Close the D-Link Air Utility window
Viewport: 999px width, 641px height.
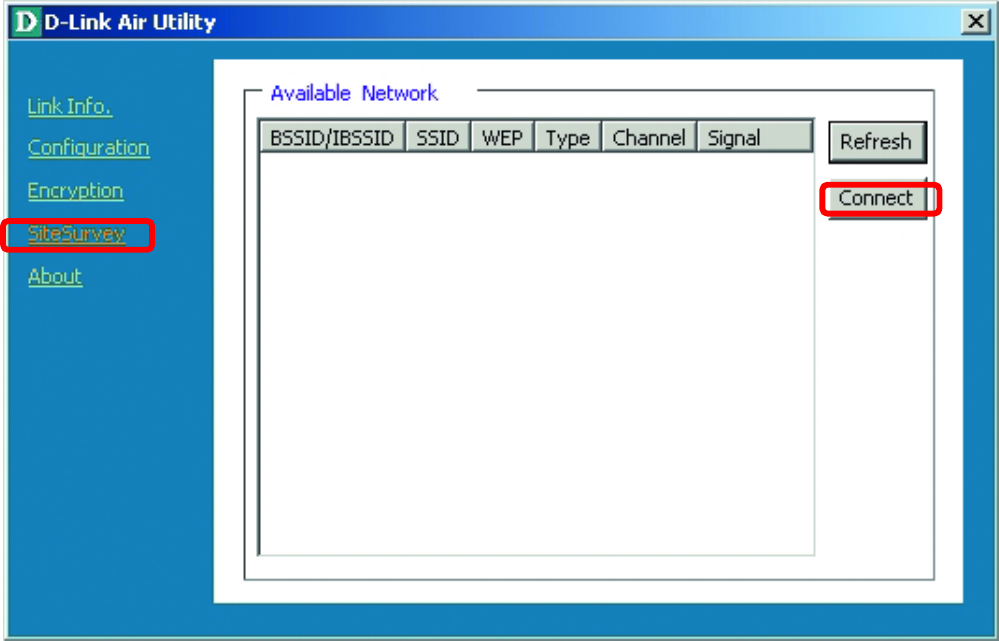point(975,22)
